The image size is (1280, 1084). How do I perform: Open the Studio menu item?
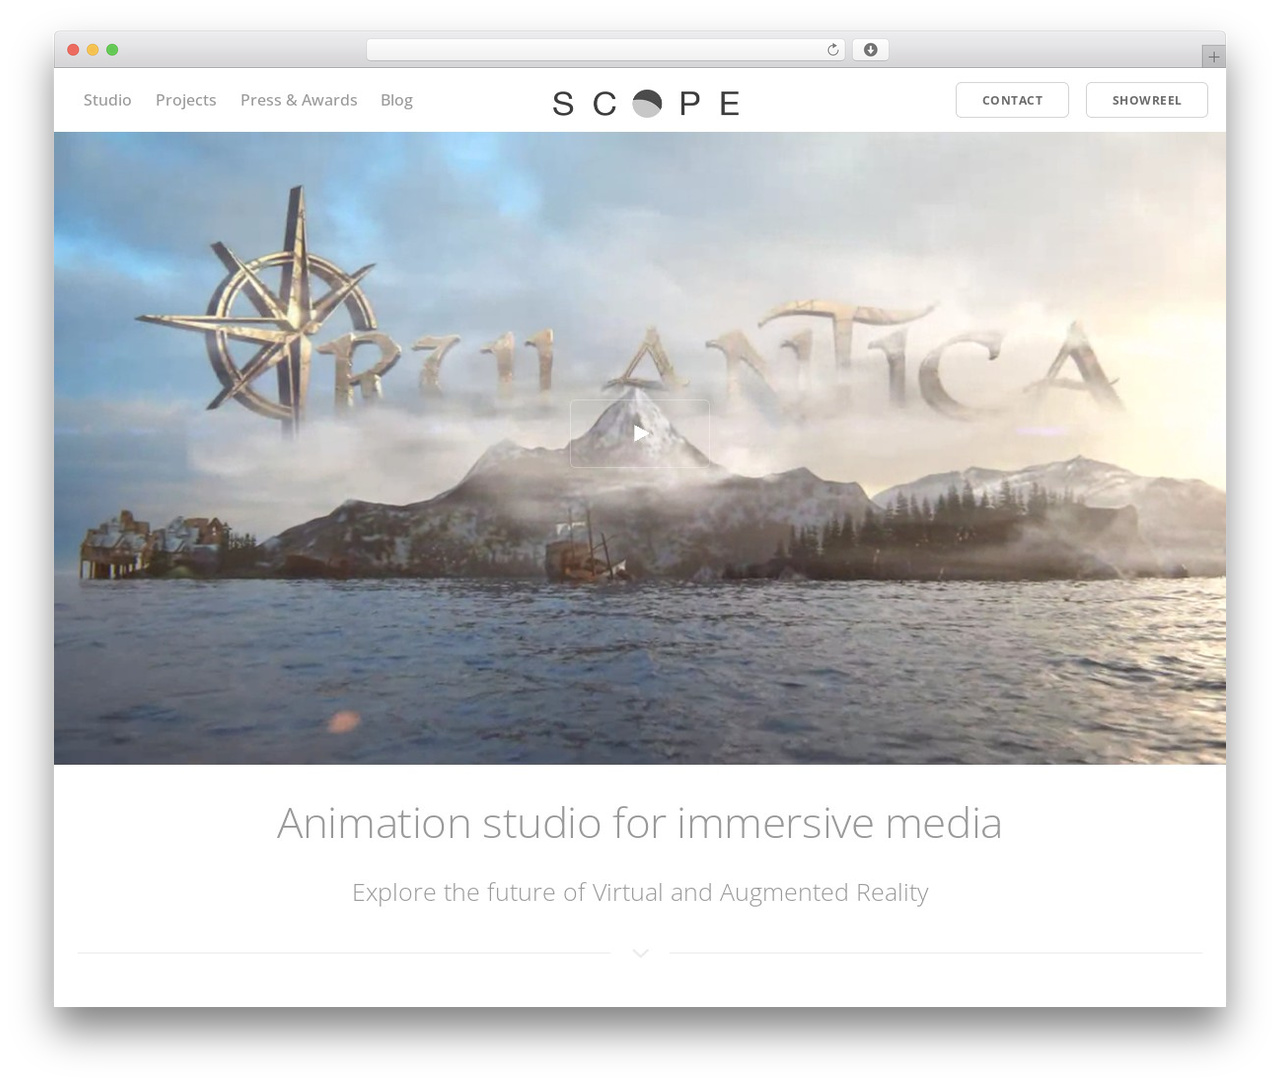coord(107,100)
